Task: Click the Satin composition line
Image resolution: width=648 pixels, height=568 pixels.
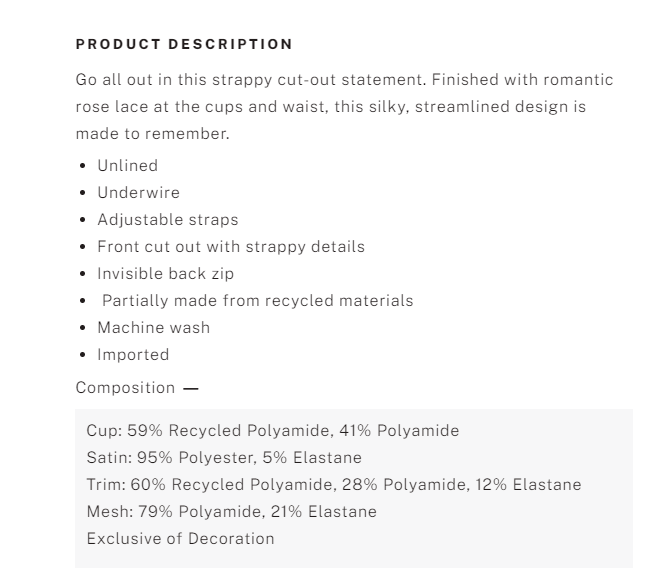Action: coord(224,458)
